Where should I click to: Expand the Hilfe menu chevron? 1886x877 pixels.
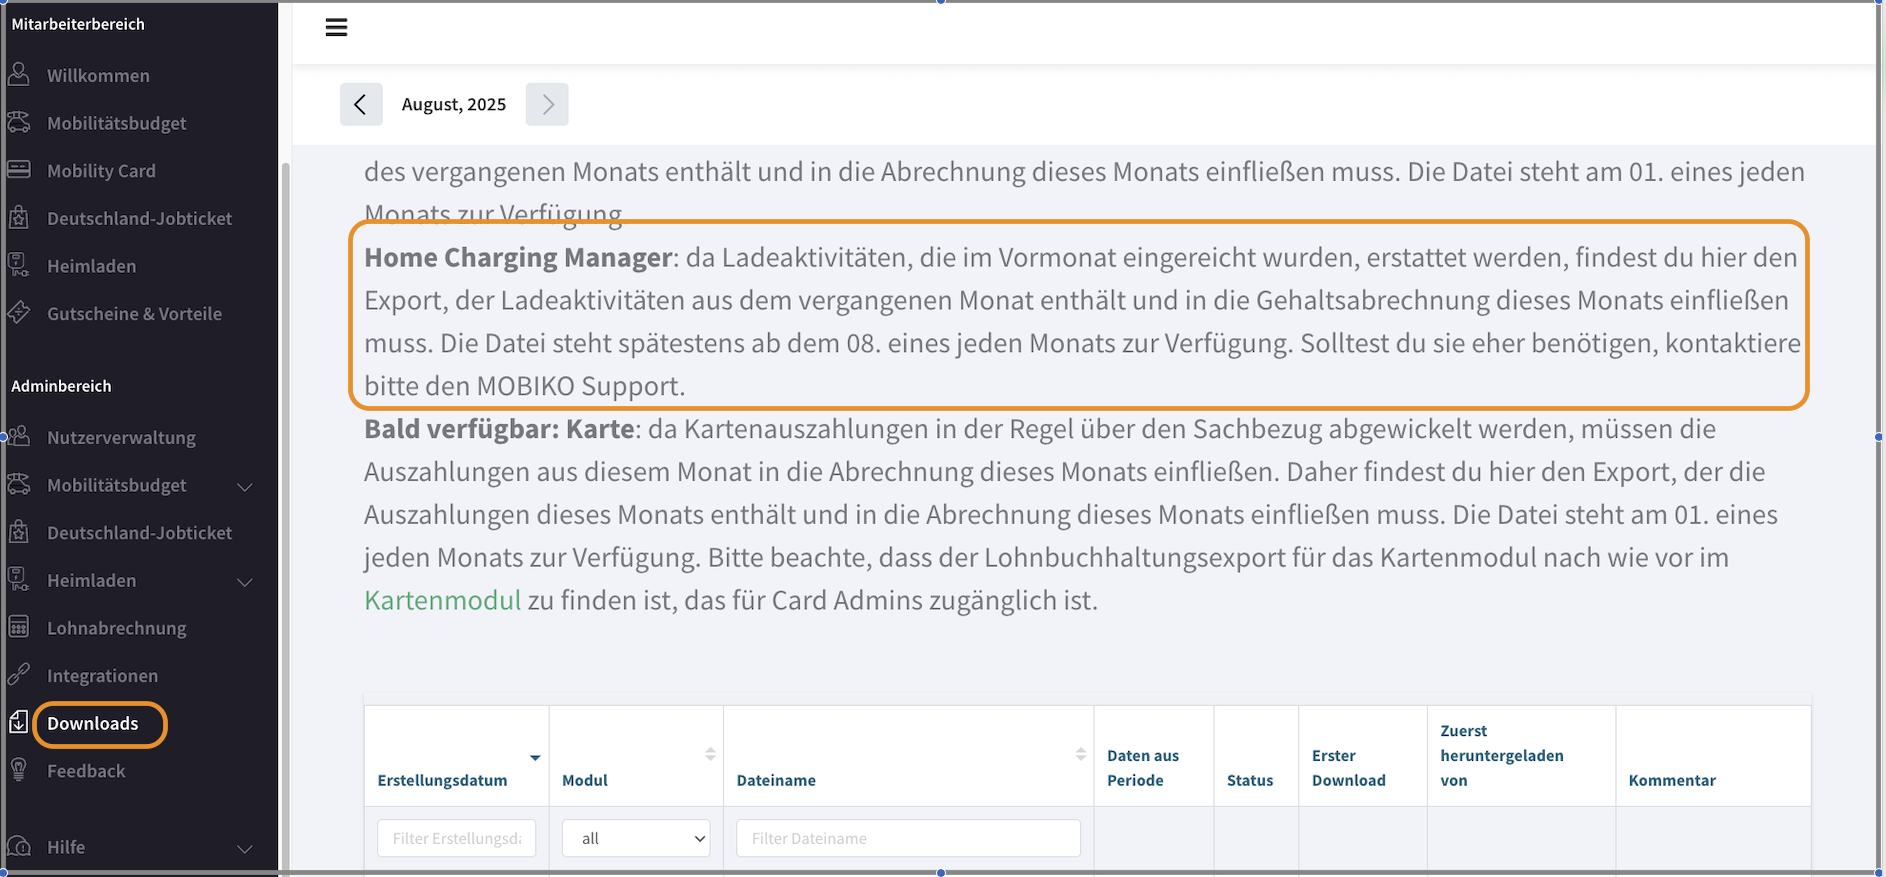point(244,848)
